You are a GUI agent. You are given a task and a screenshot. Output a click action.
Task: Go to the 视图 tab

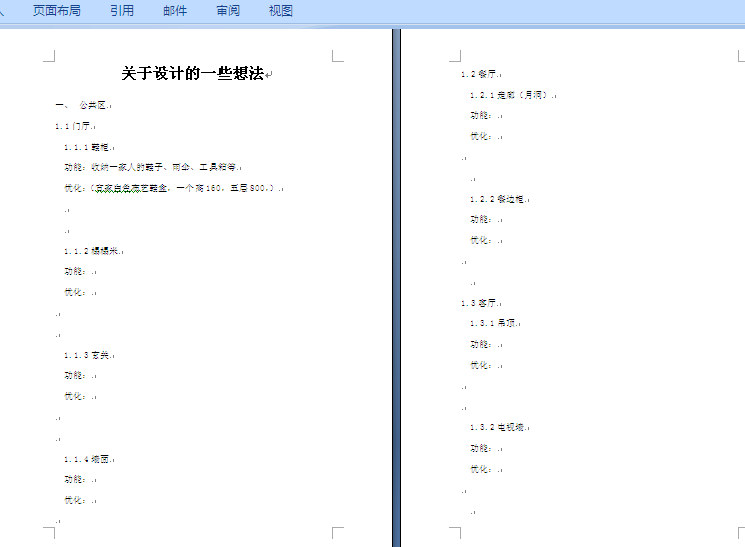pyautogui.click(x=281, y=11)
